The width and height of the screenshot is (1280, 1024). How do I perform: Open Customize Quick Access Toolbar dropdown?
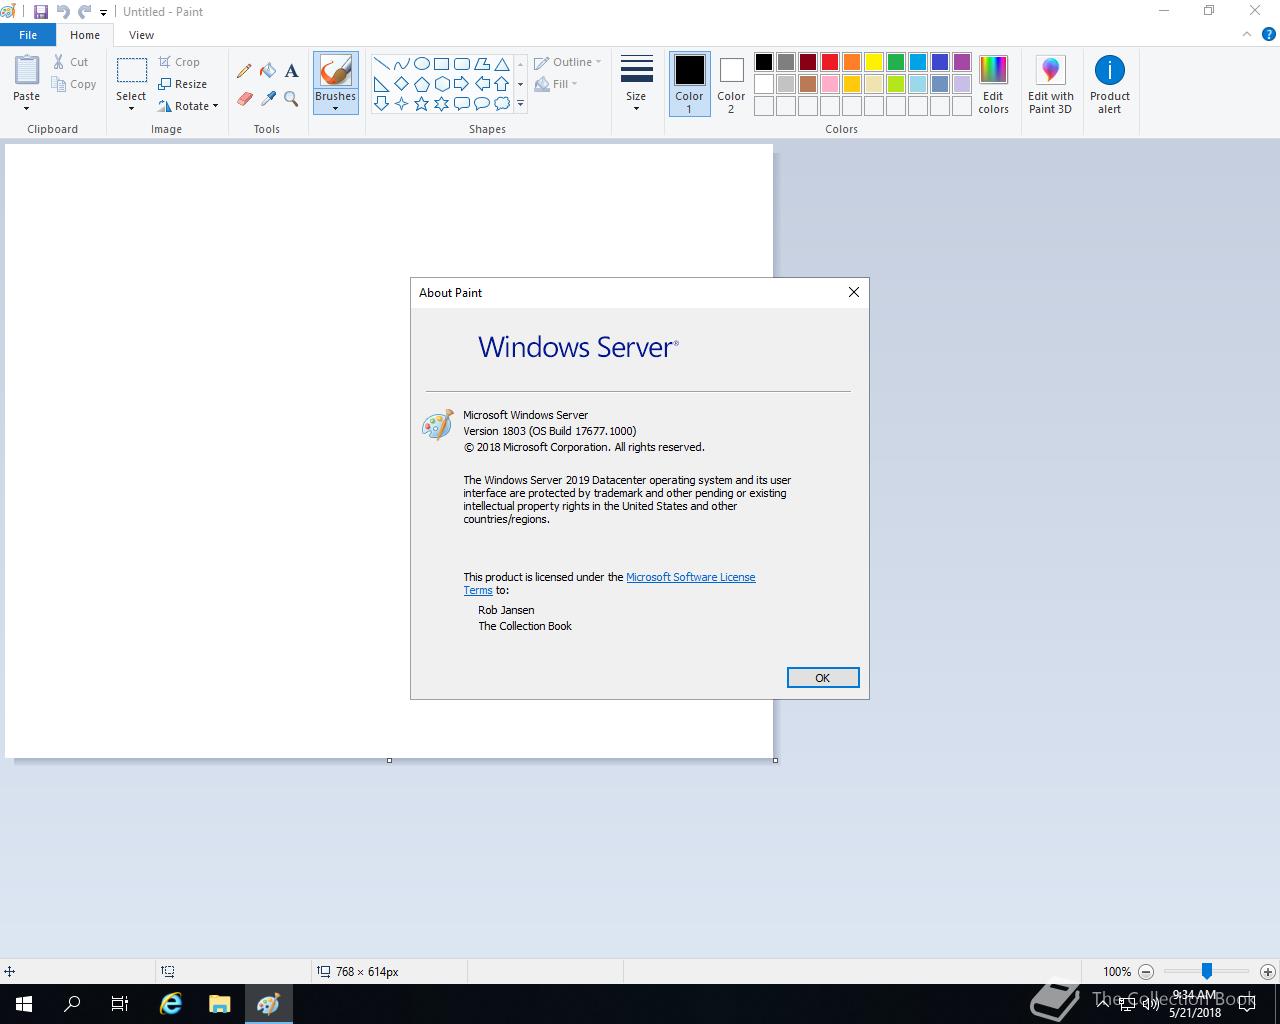(x=103, y=13)
